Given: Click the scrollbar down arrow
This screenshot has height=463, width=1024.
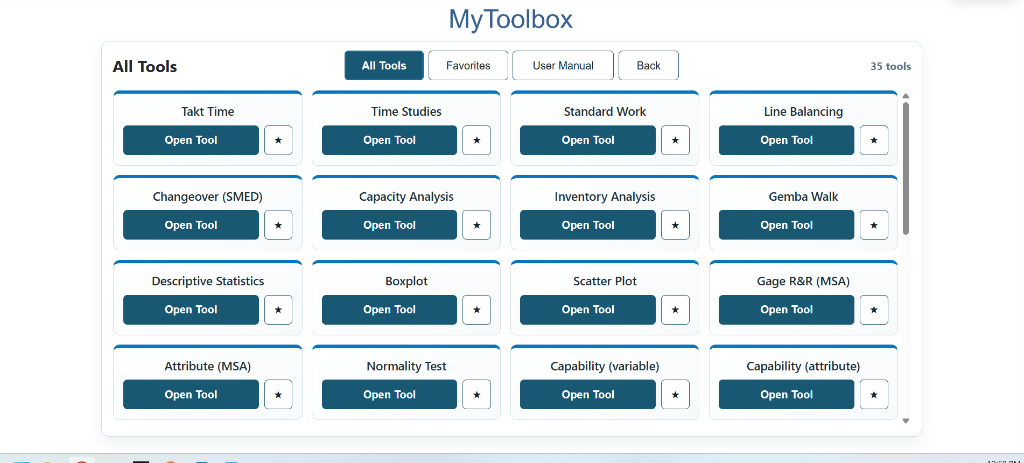Looking at the screenshot, I should pos(906,421).
